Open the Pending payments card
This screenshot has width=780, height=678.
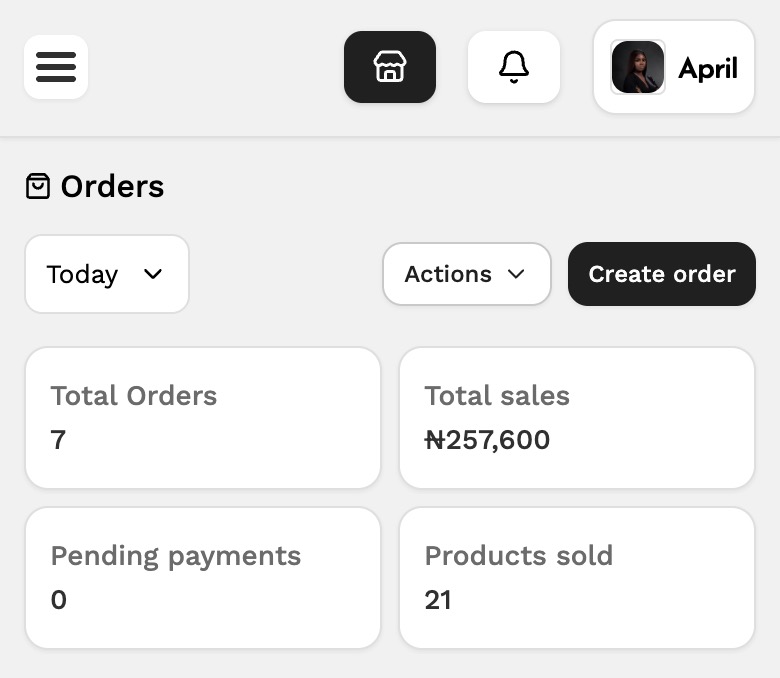point(203,578)
